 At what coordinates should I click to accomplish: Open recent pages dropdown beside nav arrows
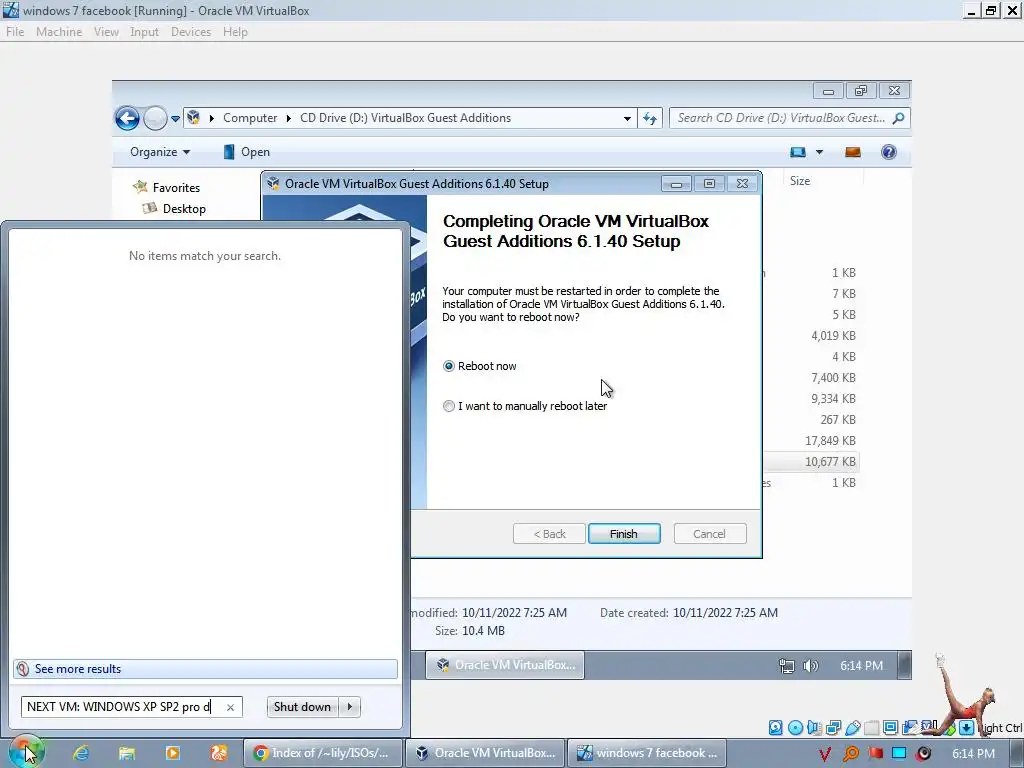tap(175, 119)
